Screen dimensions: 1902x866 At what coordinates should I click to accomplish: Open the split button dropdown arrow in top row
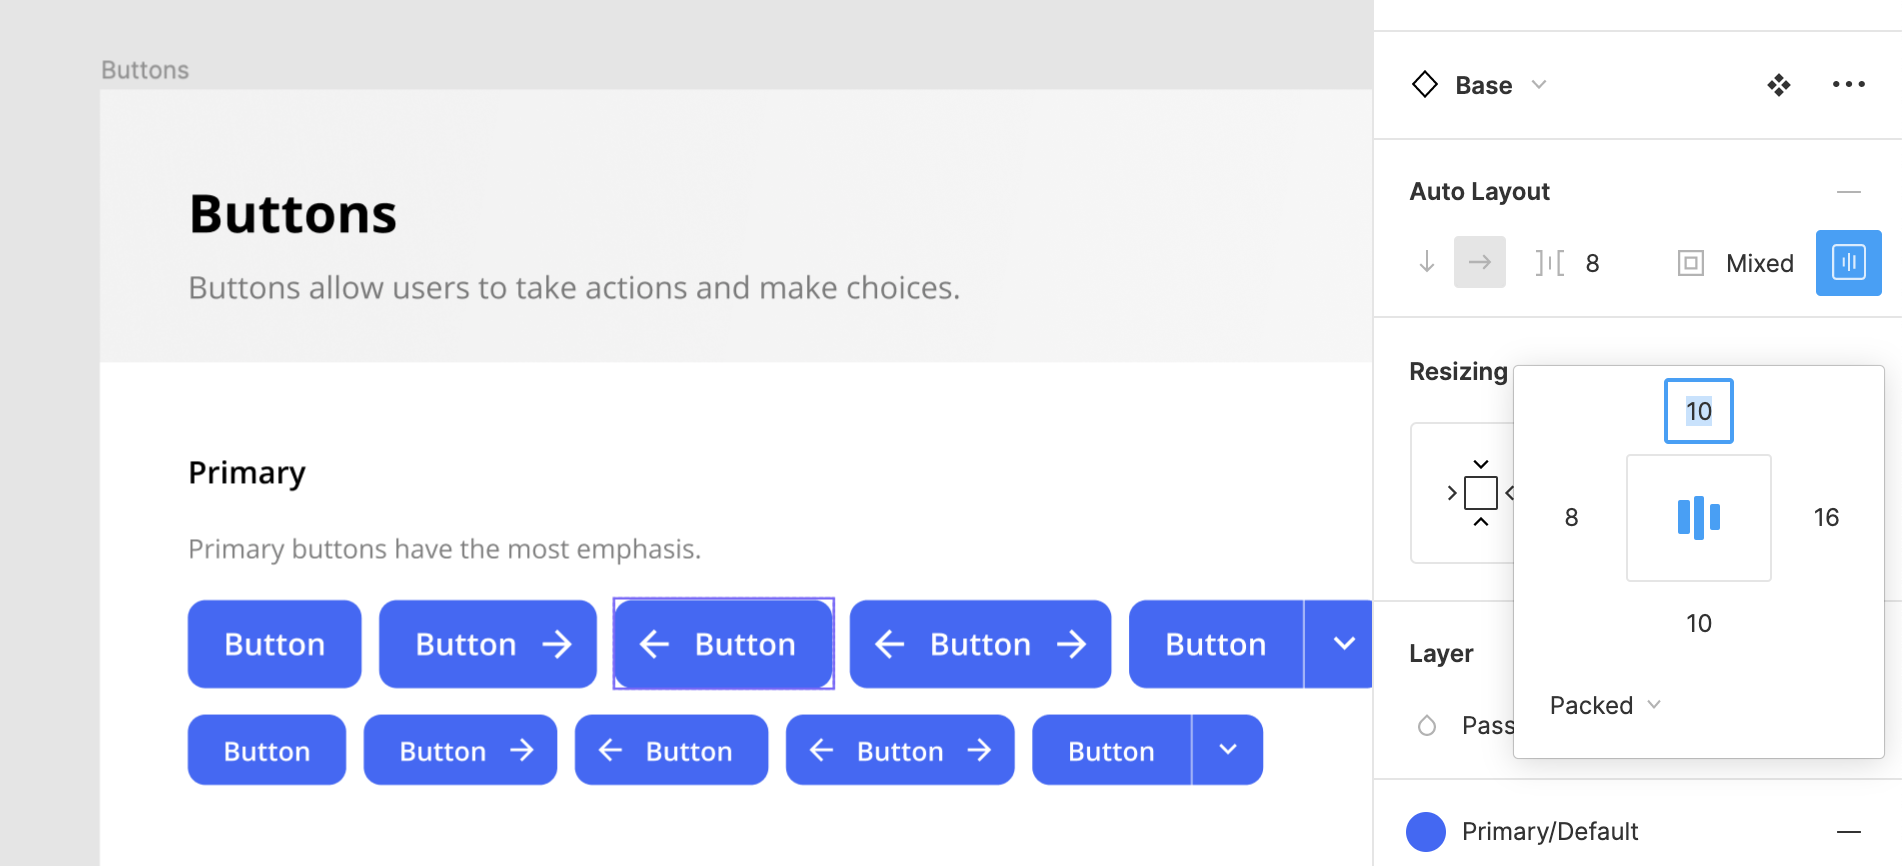1344,644
